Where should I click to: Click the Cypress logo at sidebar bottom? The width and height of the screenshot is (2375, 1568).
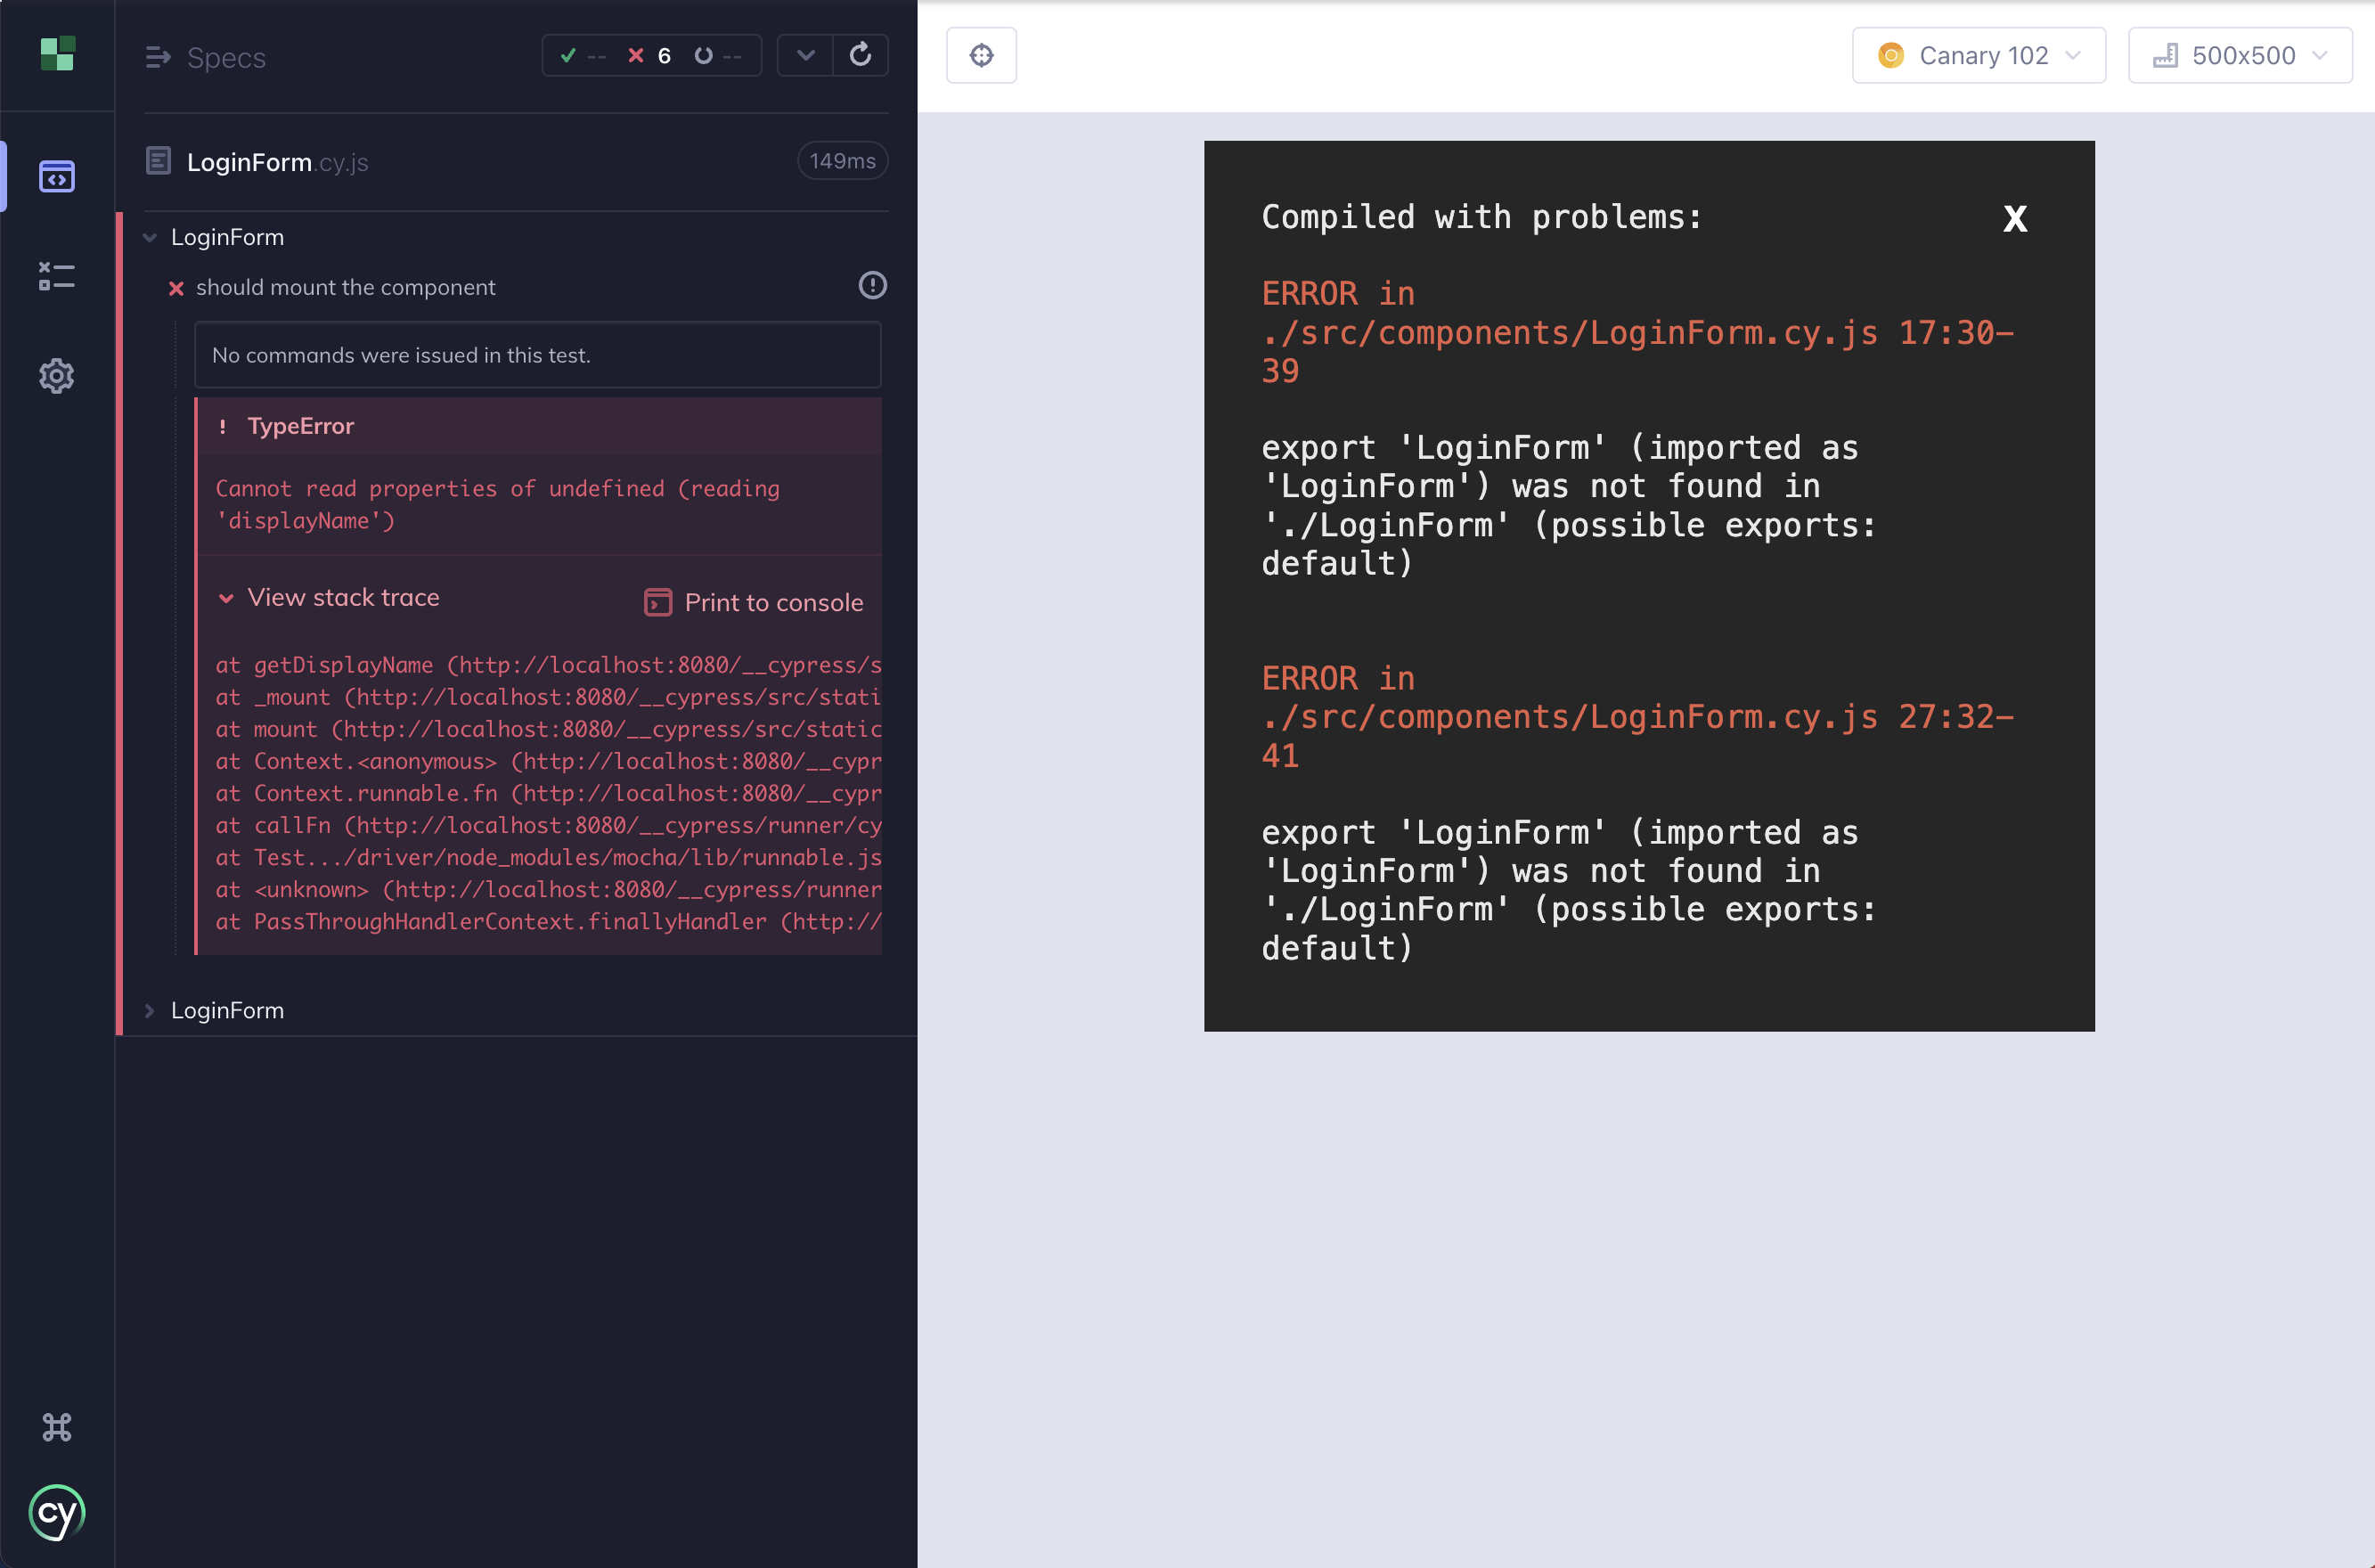[x=57, y=1513]
